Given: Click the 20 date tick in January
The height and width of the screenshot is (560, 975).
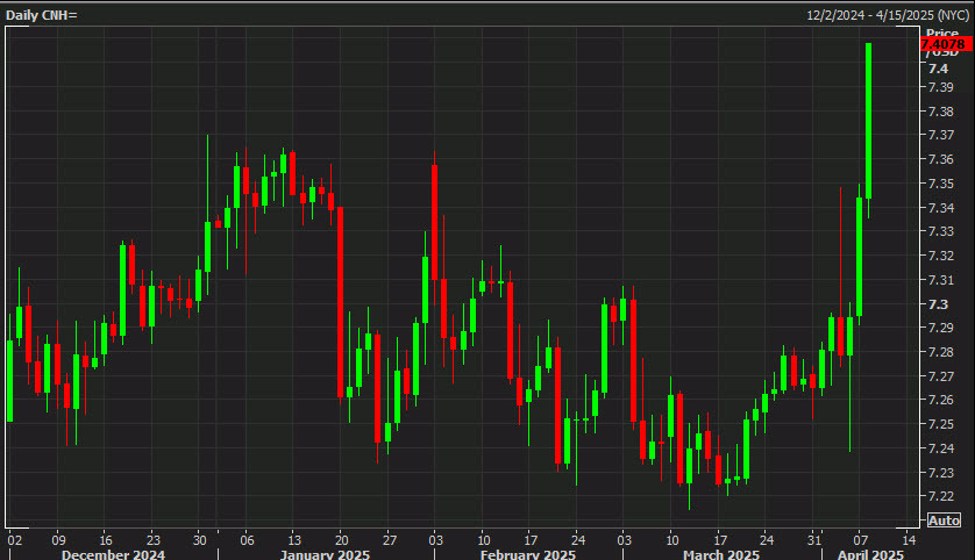Looking at the screenshot, I should (x=341, y=540).
